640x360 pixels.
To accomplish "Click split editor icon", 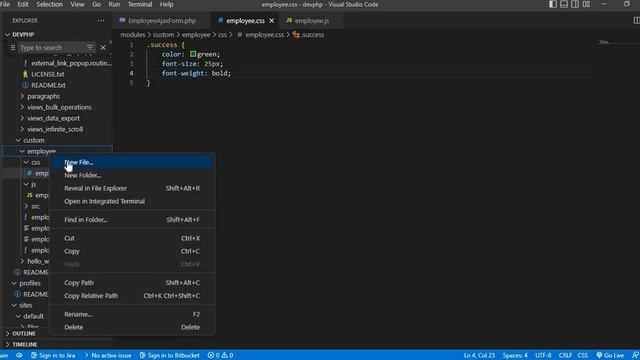I will coord(636,20).
